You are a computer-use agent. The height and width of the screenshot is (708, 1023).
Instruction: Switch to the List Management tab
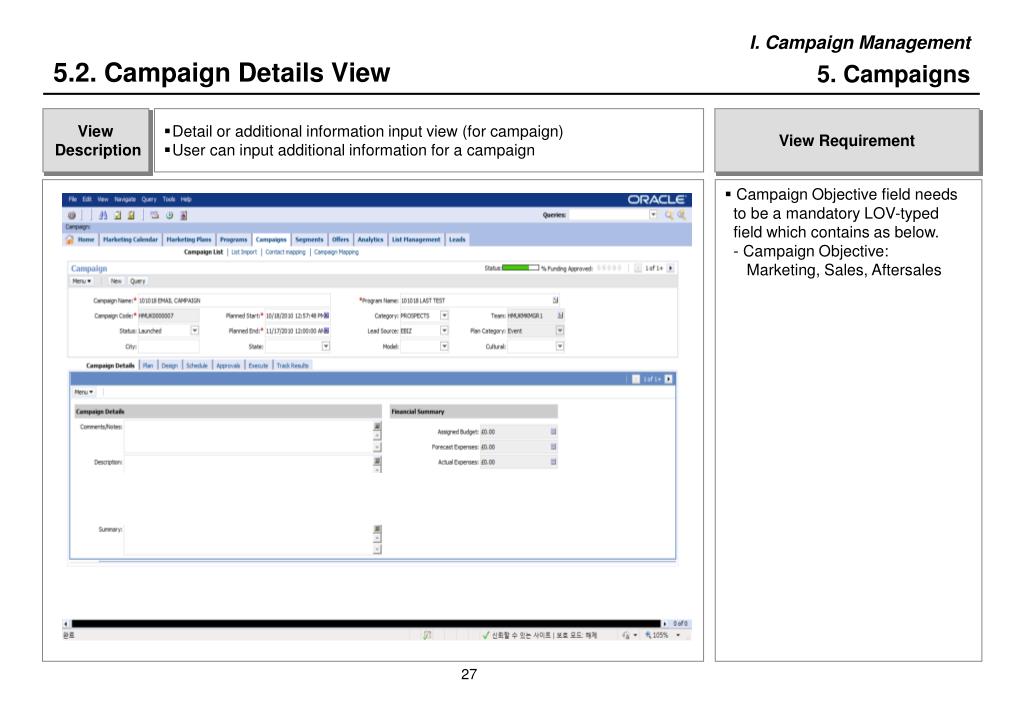pyautogui.click(x=416, y=239)
